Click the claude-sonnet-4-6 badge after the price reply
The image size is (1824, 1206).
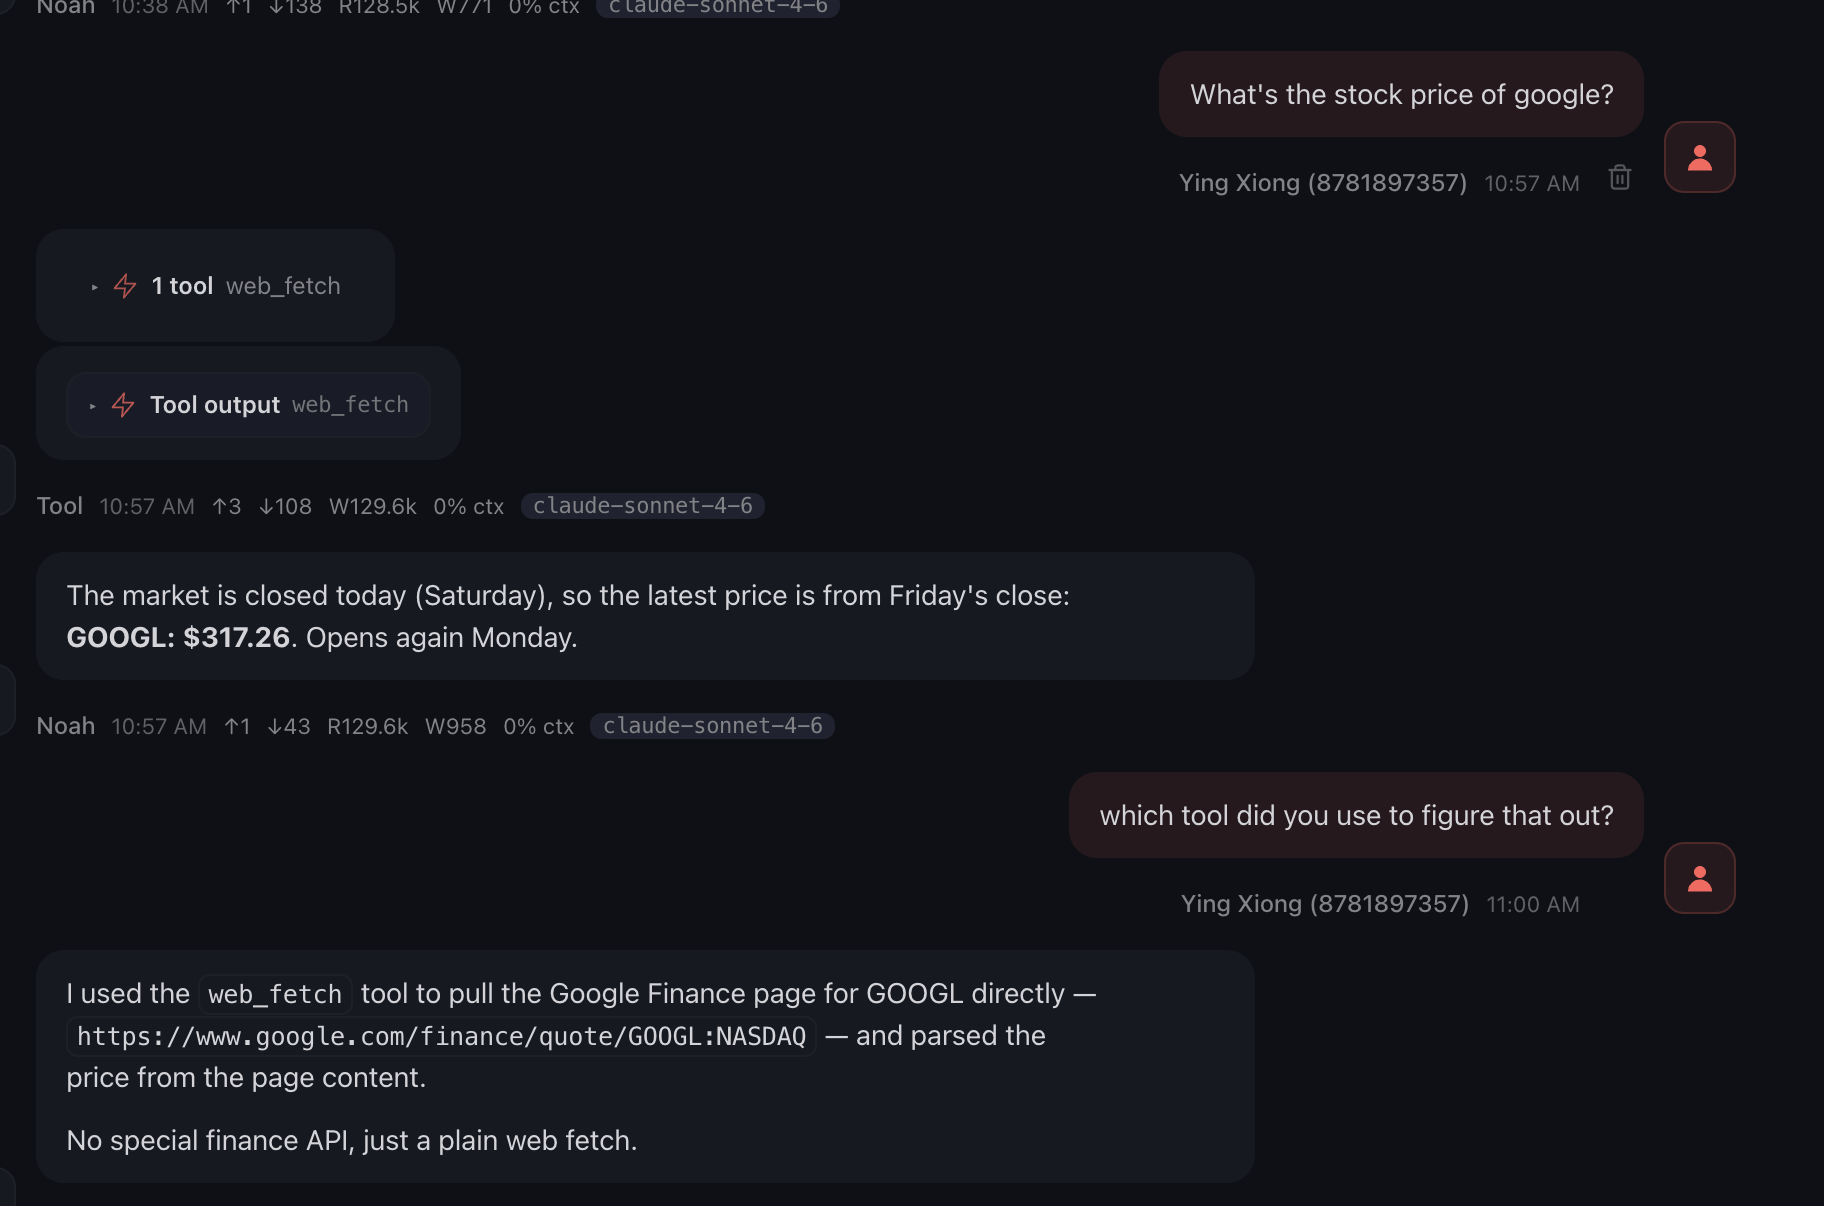pyautogui.click(x=712, y=726)
